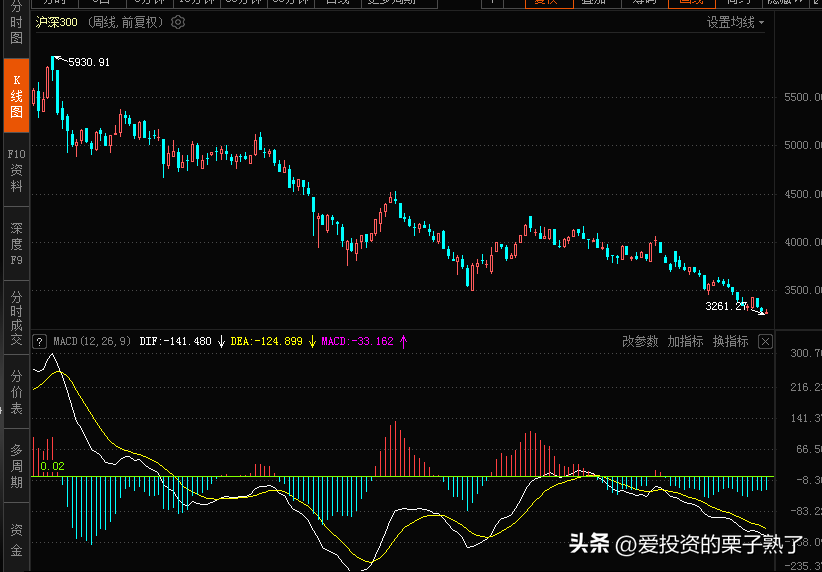Click the green 0.02 MACD value label
This screenshot has height=572, width=822.
[52, 466]
